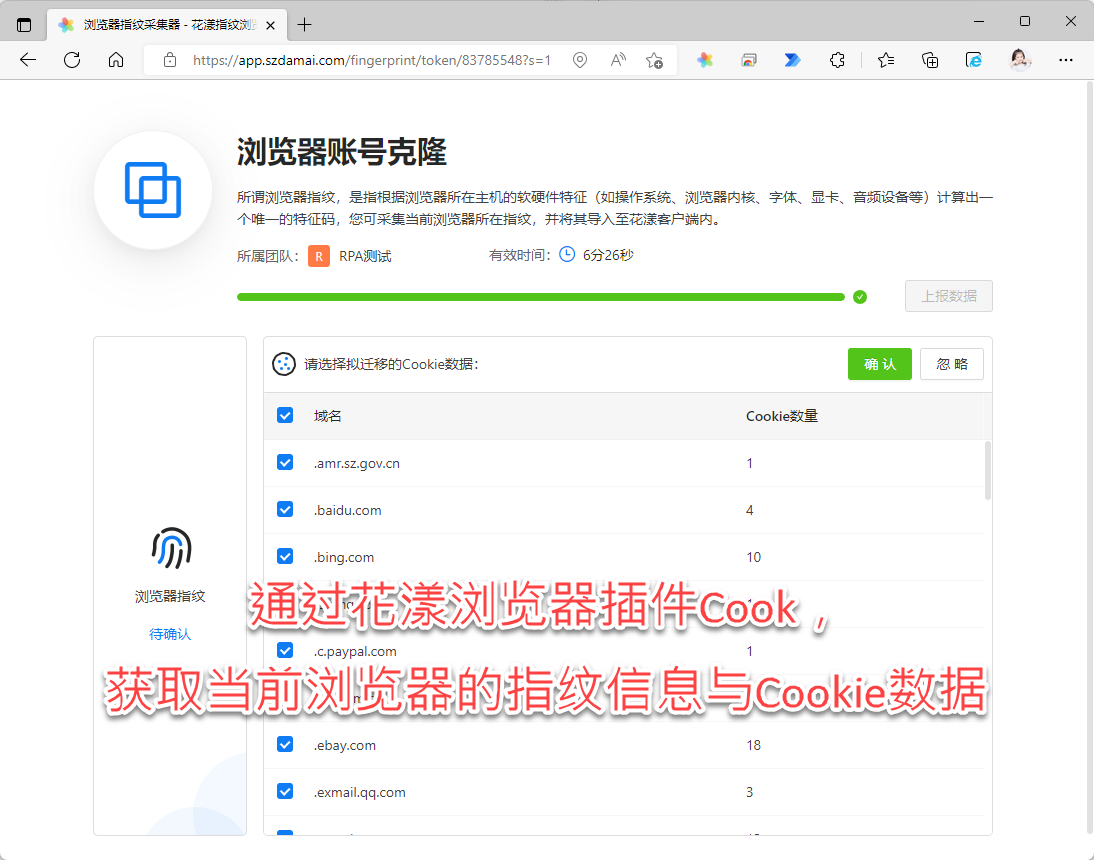Image resolution: width=1094 pixels, height=860 pixels.
Task: Activate the Read aloud icon
Action: coord(617,60)
